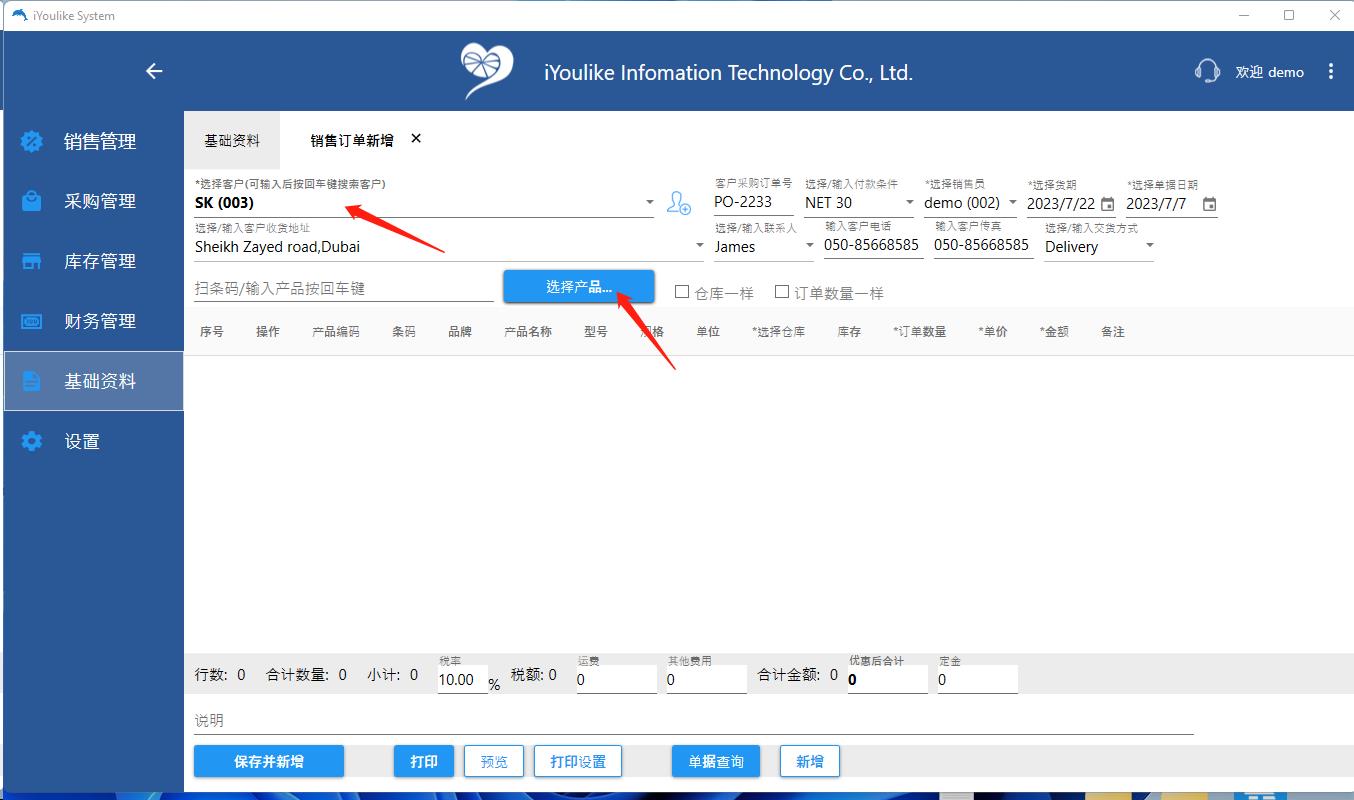This screenshot has height=800, width=1354.
Task: Click the finance management money icon
Action: click(x=32, y=321)
